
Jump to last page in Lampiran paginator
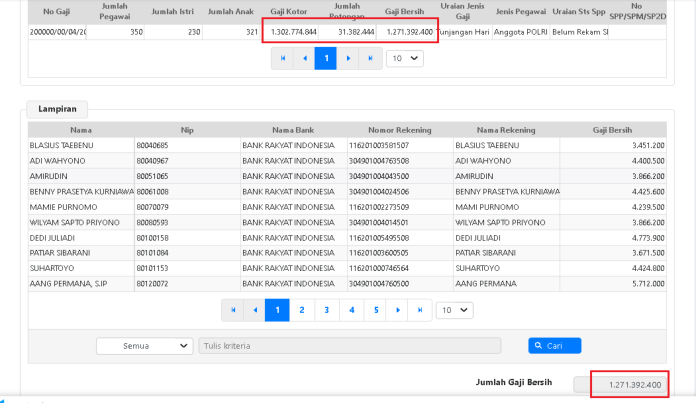click(422, 310)
